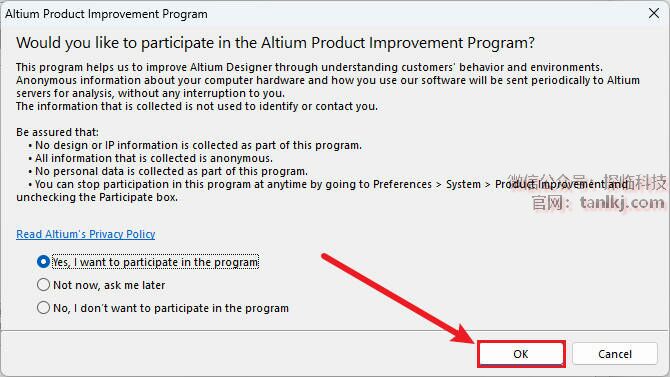Click the Cancel button
Screen dimensions: 670x377
614,354
